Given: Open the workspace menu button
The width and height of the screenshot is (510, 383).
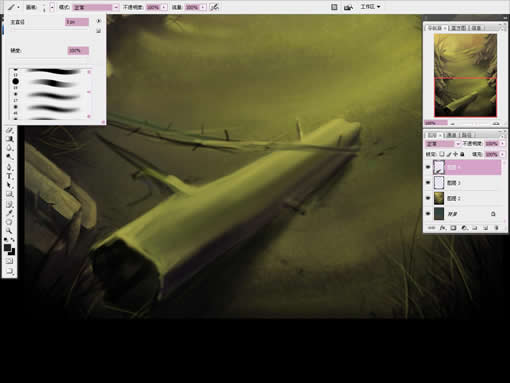Looking at the screenshot, I should tap(370, 7).
